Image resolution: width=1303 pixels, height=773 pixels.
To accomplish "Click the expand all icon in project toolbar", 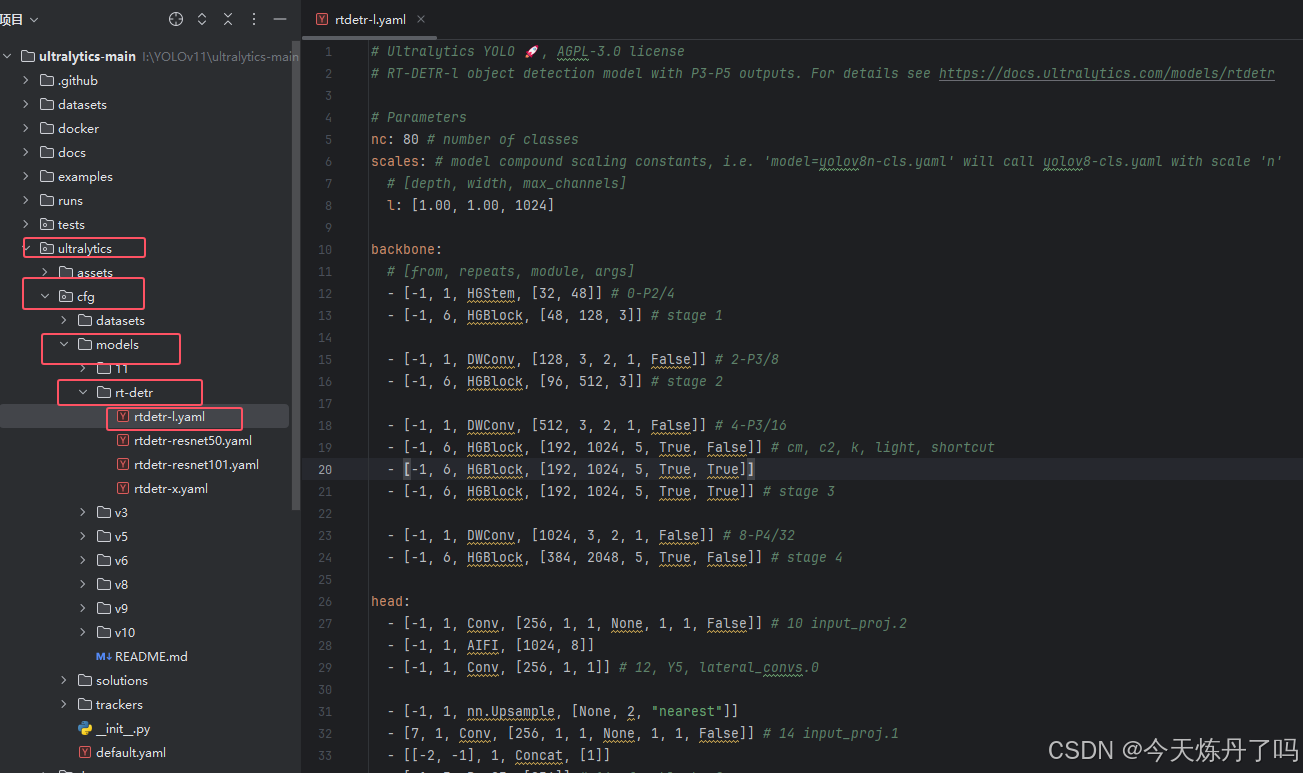I will coord(202,19).
